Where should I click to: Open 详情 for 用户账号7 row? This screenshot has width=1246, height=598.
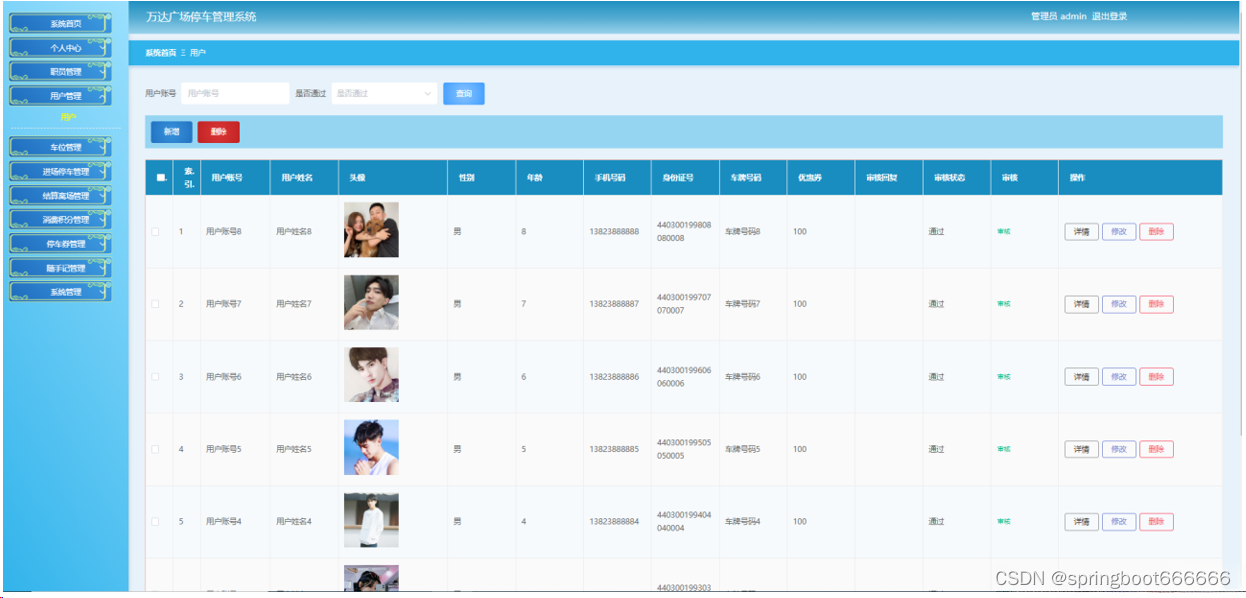[1081, 304]
